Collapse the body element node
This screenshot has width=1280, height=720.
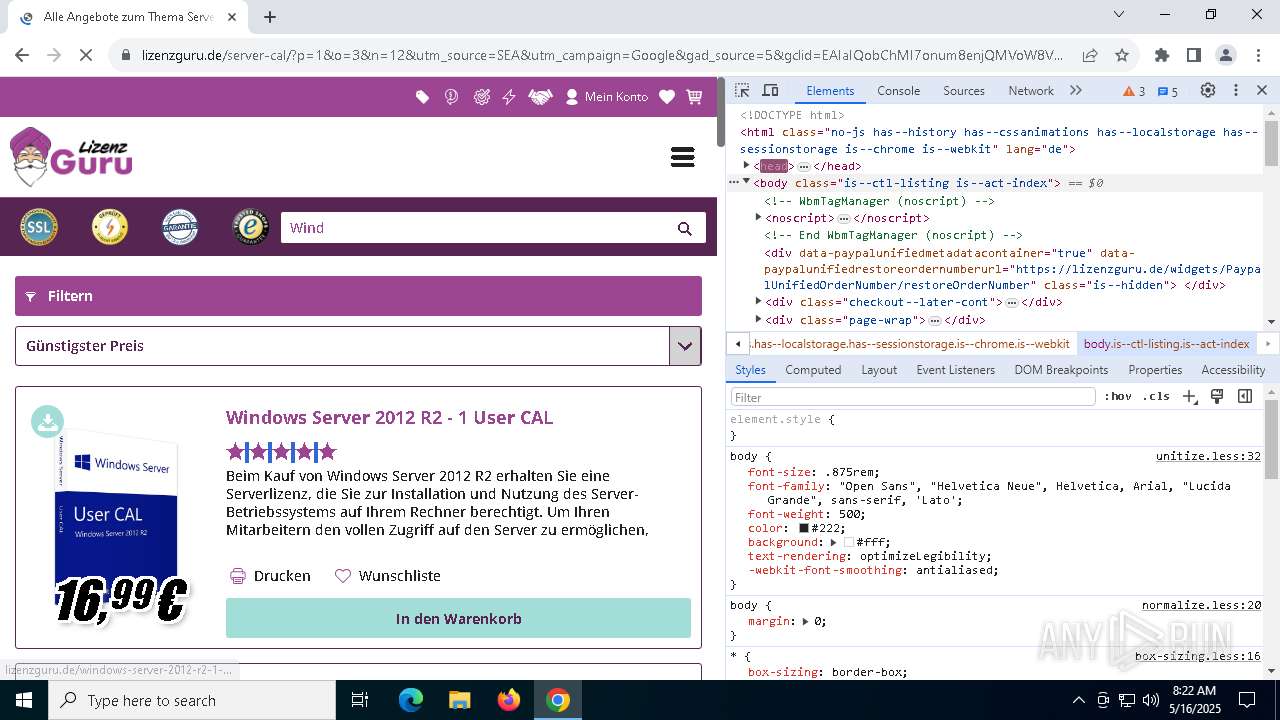click(x=746, y=182)
